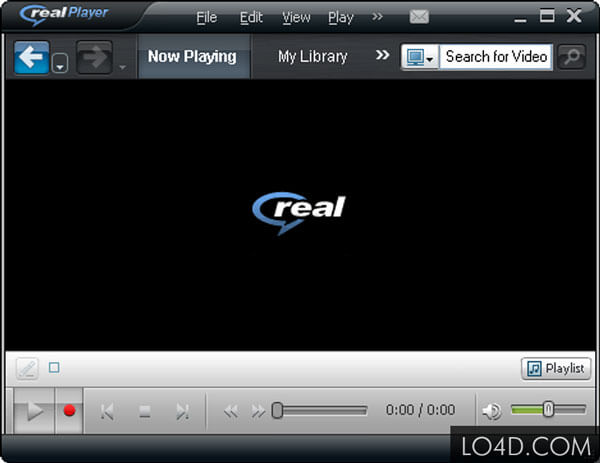This screenshot has height=463, width=600.
Task: Click the red Record button
Action: pos(69,410)
